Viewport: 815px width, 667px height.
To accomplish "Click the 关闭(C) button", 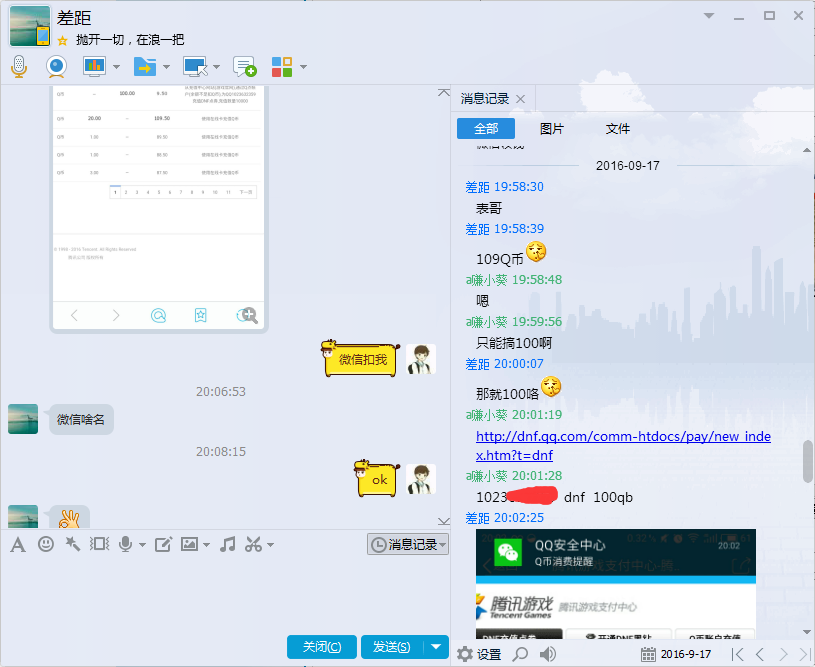I will 321,647.
